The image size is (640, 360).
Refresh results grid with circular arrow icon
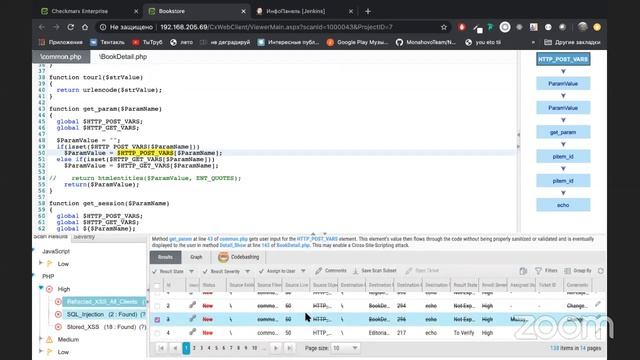[x=600, y=271]
